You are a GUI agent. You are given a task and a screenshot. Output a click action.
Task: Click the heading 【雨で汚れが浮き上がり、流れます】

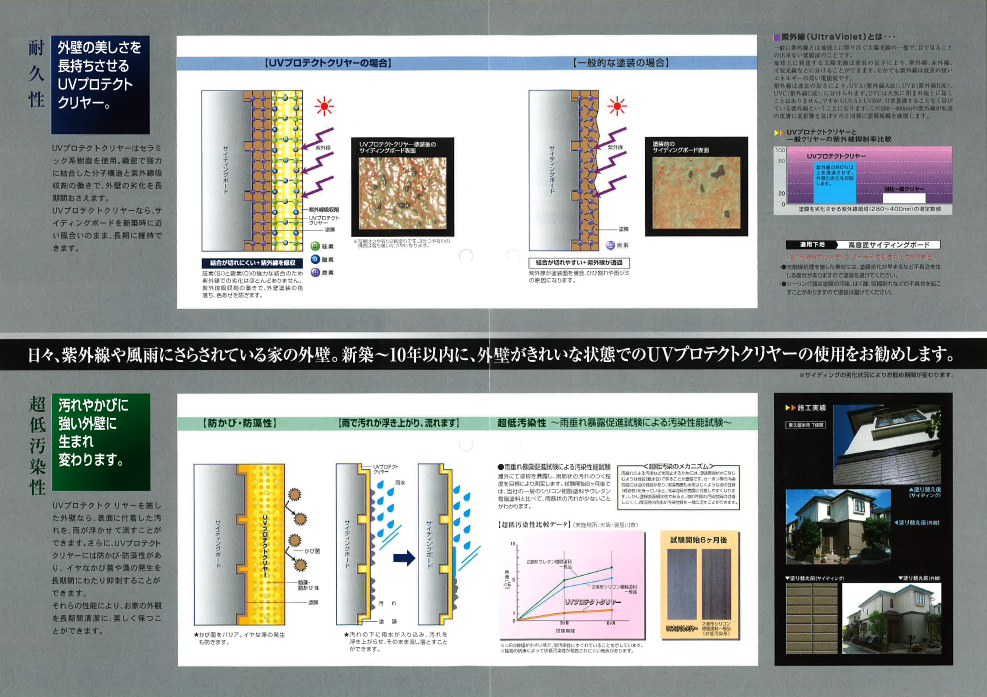point(399,423)
